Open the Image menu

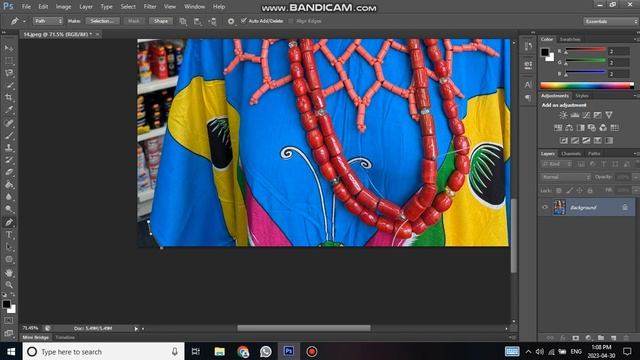(x=63, y=7)
